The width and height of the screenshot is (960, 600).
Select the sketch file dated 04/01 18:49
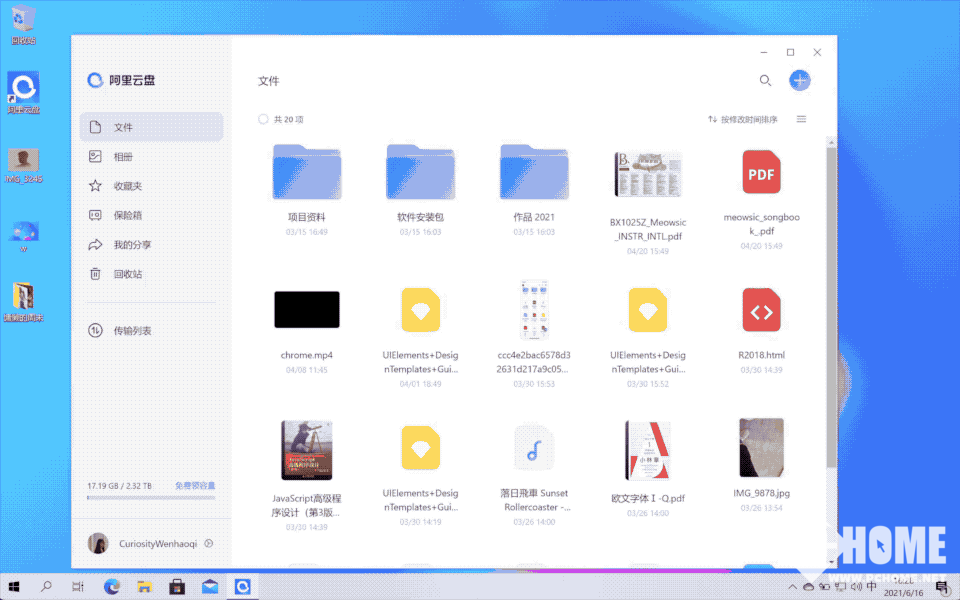(420, 310)
